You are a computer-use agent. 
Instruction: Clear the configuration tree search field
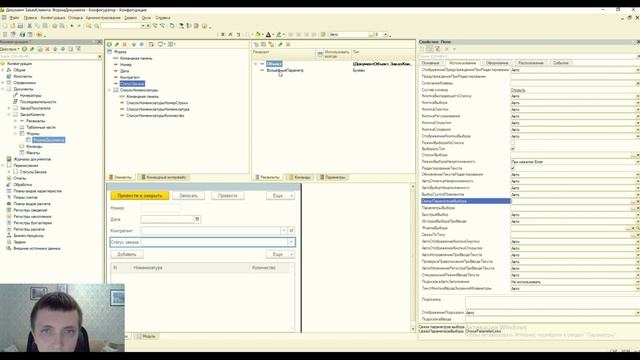pyautogui.click(x=100, y=57)
